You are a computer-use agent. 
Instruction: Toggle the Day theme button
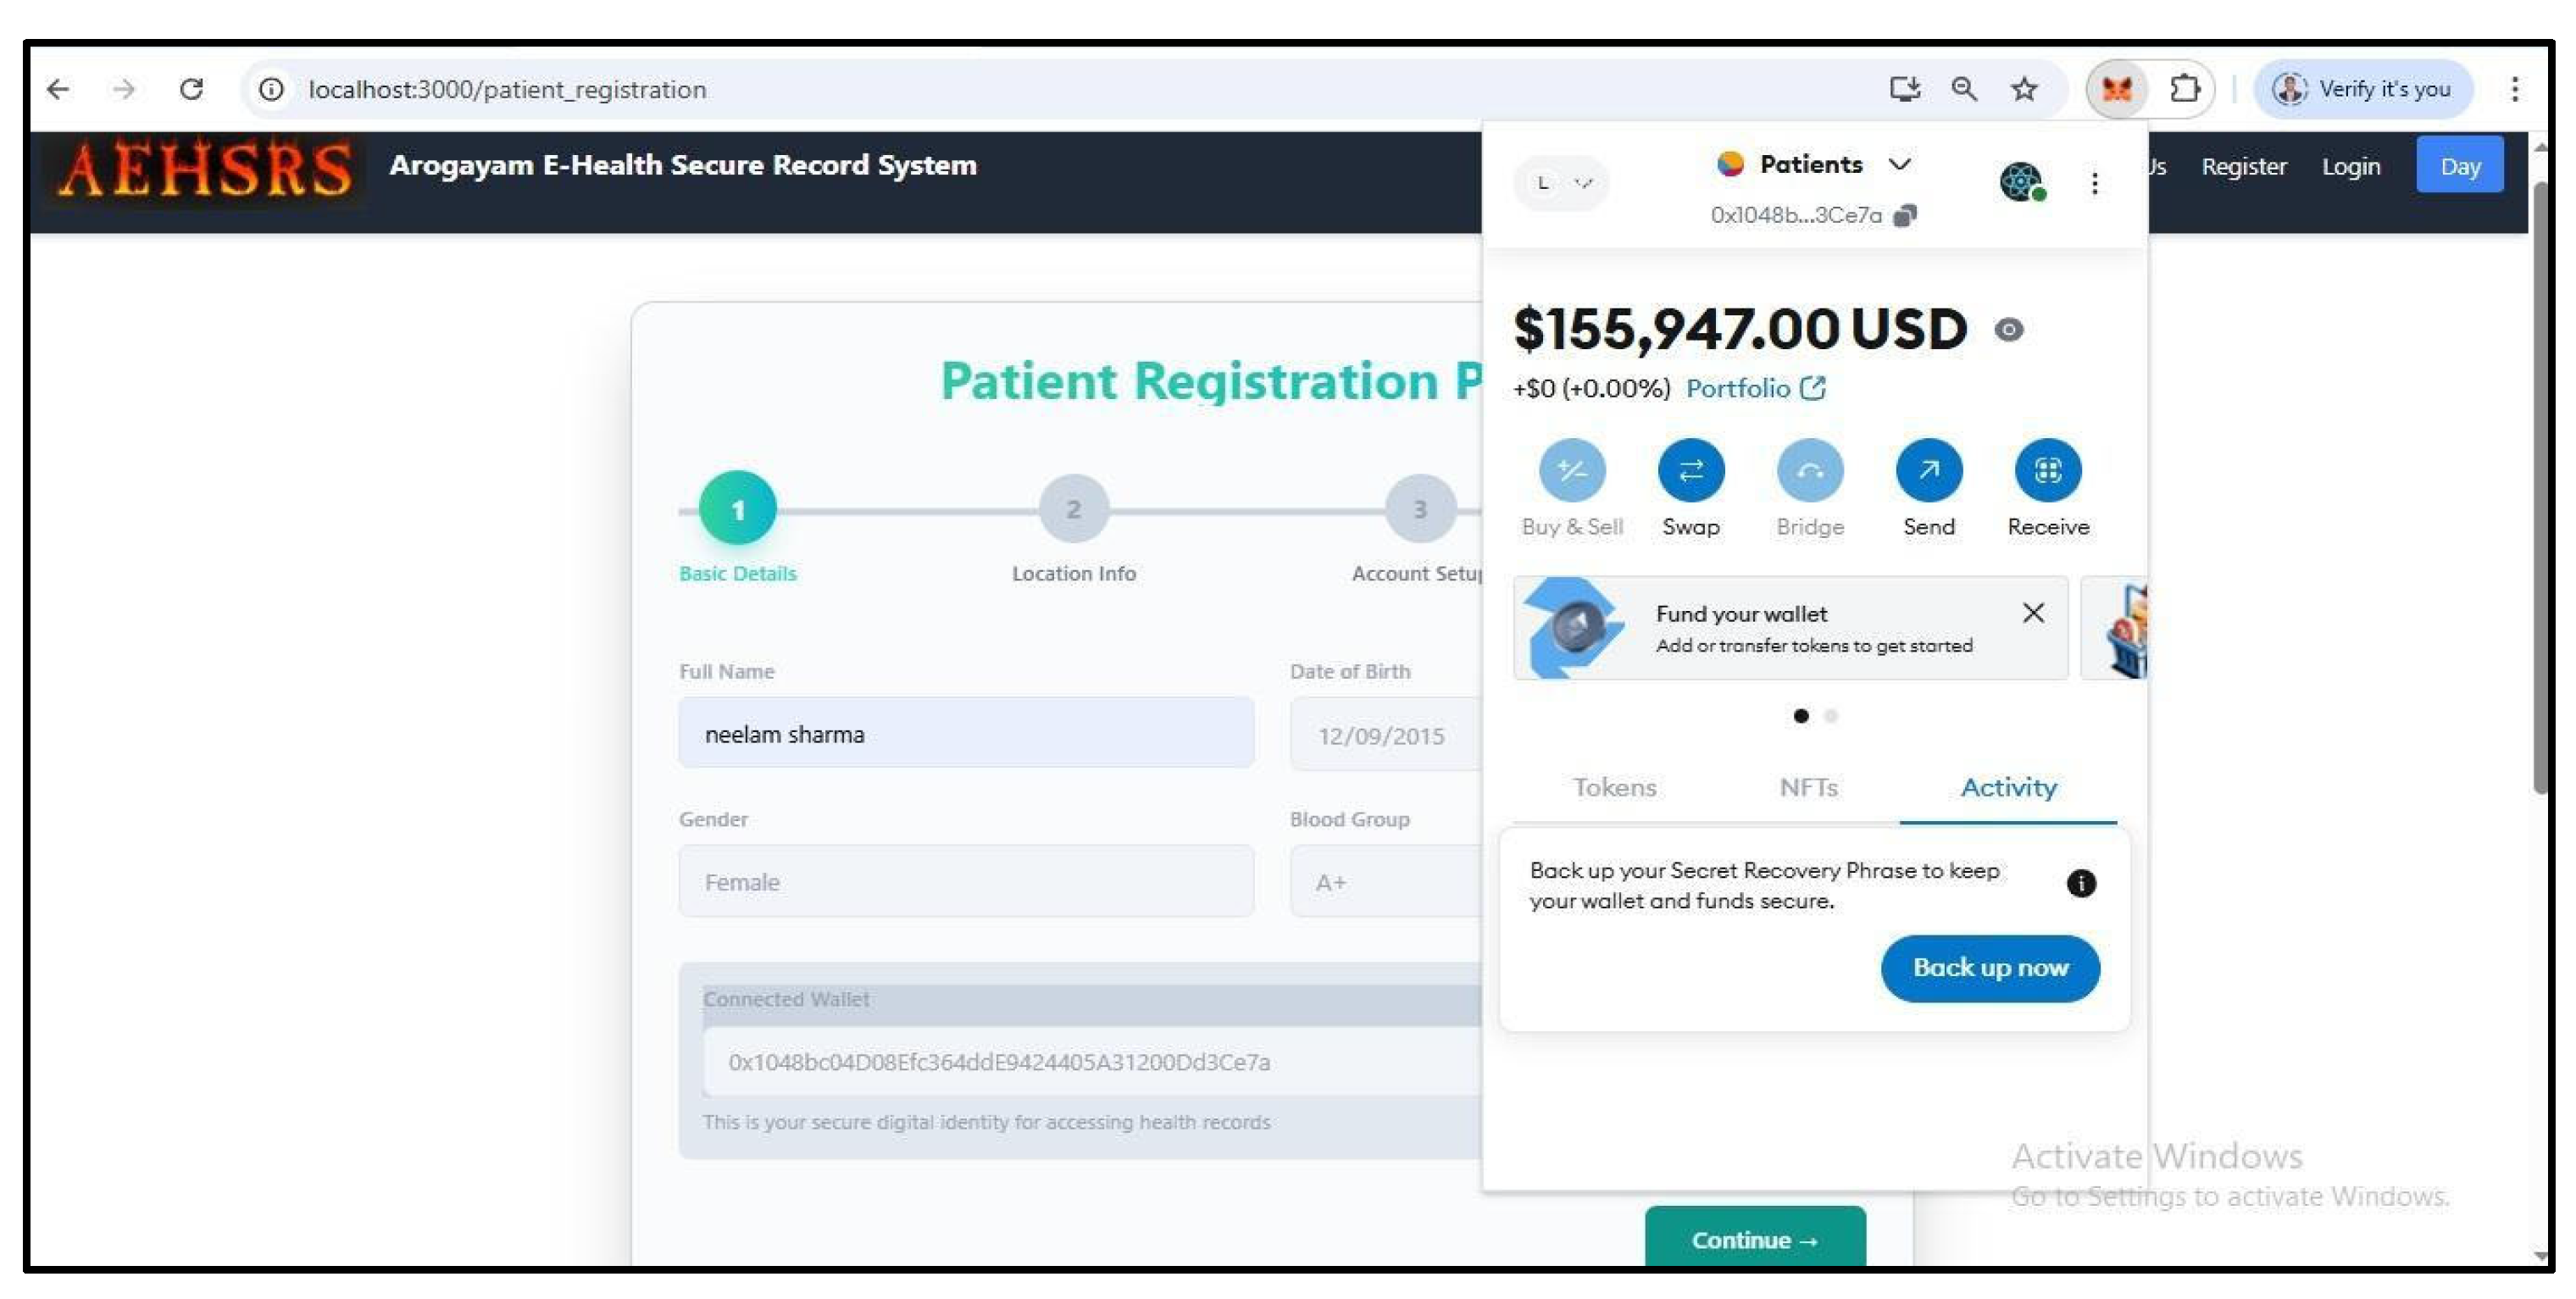tap(2459, 166)
